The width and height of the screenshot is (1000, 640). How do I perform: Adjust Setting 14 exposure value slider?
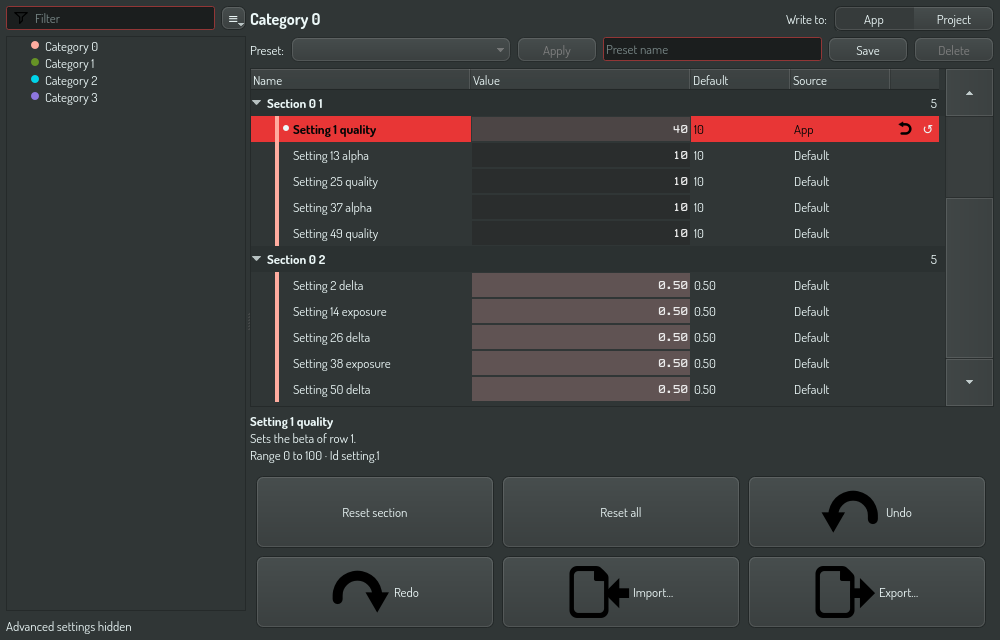pyautogui.click(x=580, y=312)
